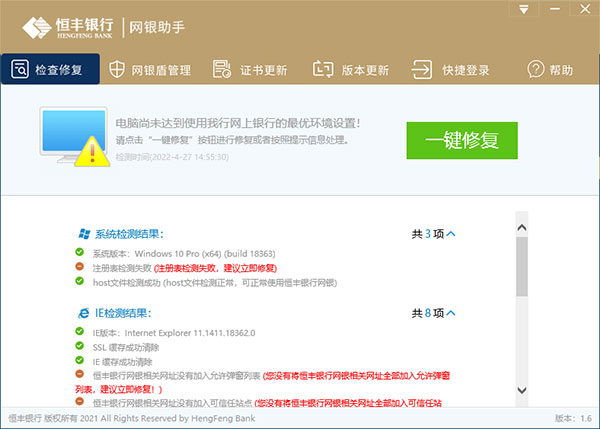
Task: Click text 恒丰银行网银相关网址没有加入可信任站点
Action: pyautogui.click(x=172, y=403)
